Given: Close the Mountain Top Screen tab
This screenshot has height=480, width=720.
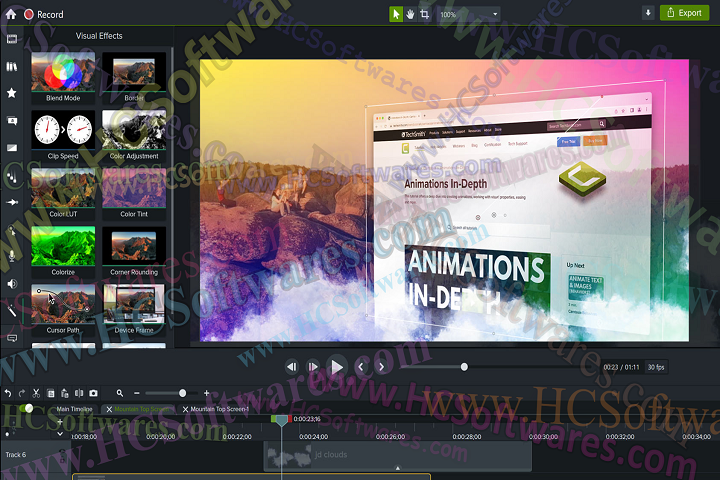Looking at the screenshot, I should [109, 409].
